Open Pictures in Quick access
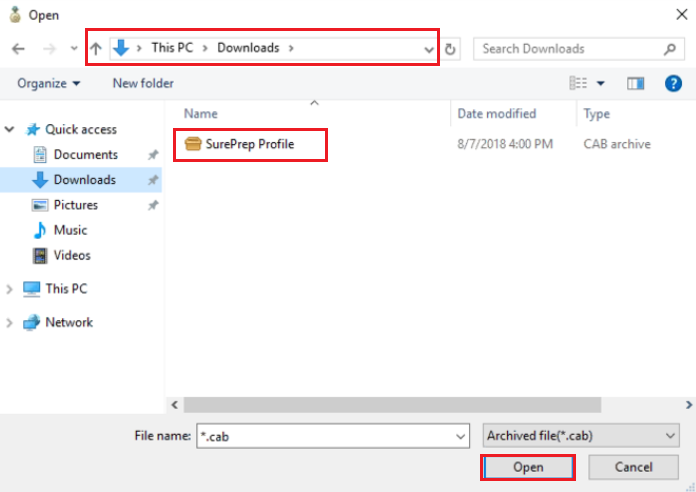The height and width of the screenshot is (492, 696). pos(75,205)
